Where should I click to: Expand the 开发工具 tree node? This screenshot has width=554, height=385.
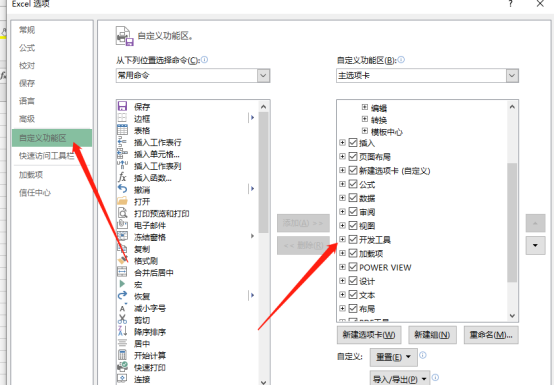tap(342, 239)
